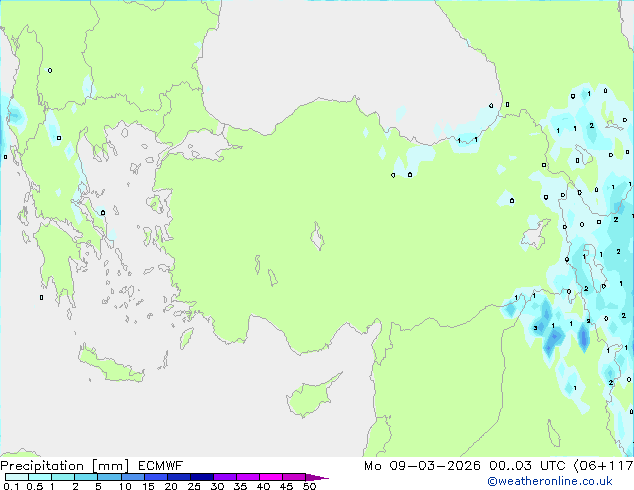This screenshot has height=490, width=634.
Task: Click the above-50 mm legend arrow tip
Action: coord(317,477)
